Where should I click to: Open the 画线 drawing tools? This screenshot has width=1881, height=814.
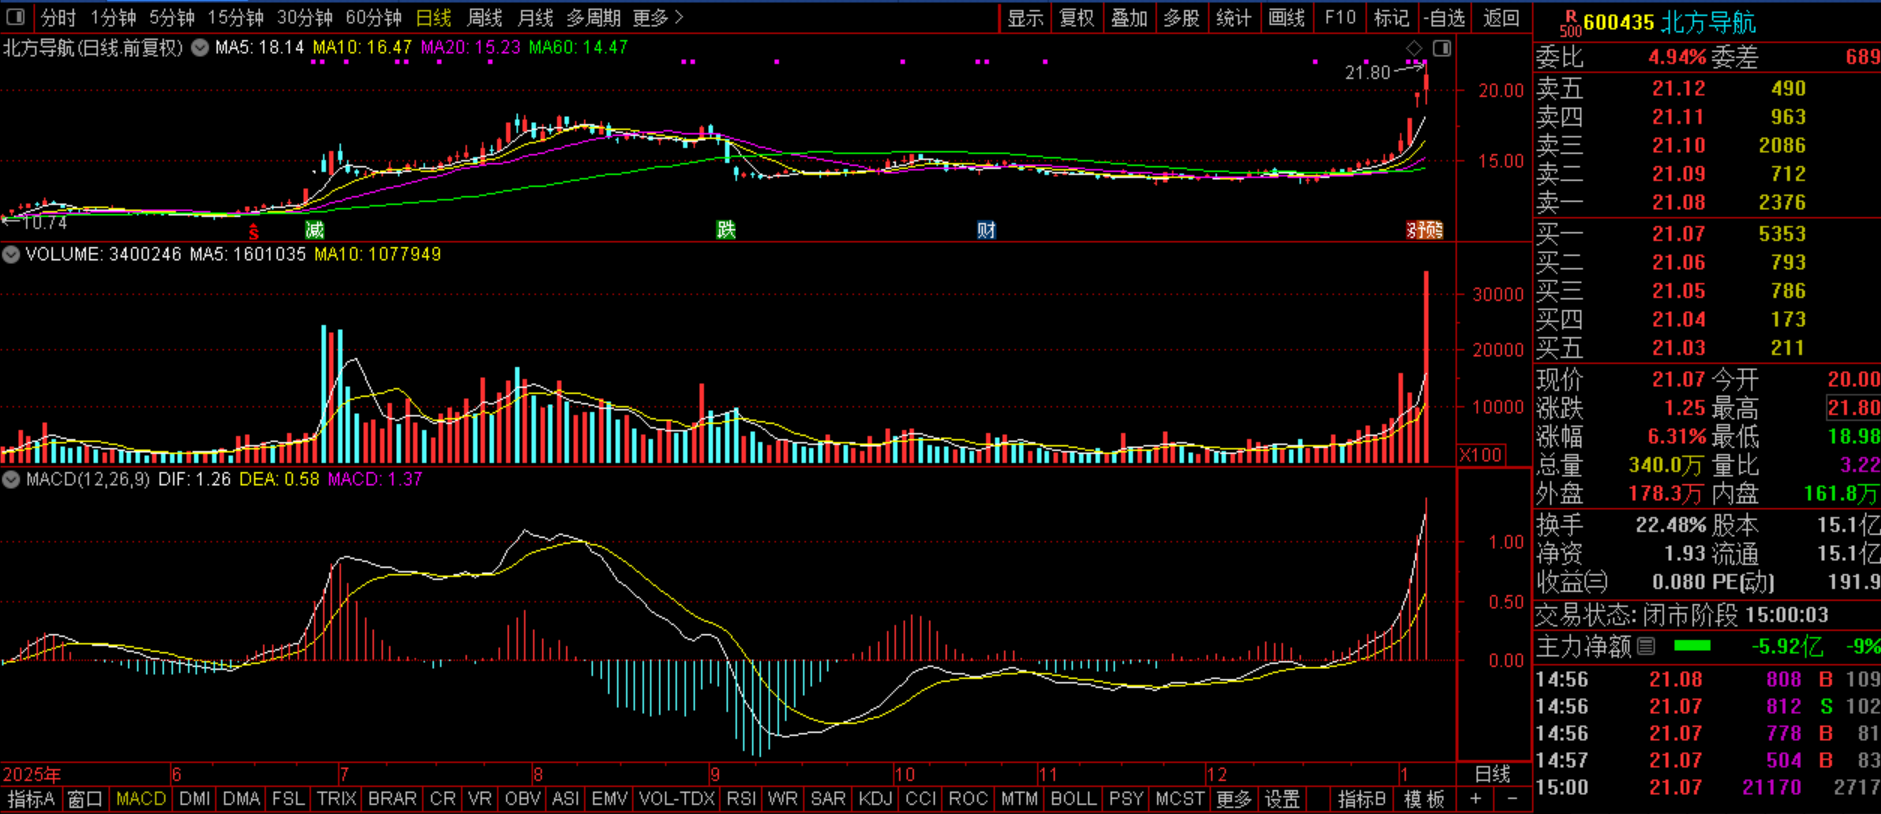[x=1286, y=17]
